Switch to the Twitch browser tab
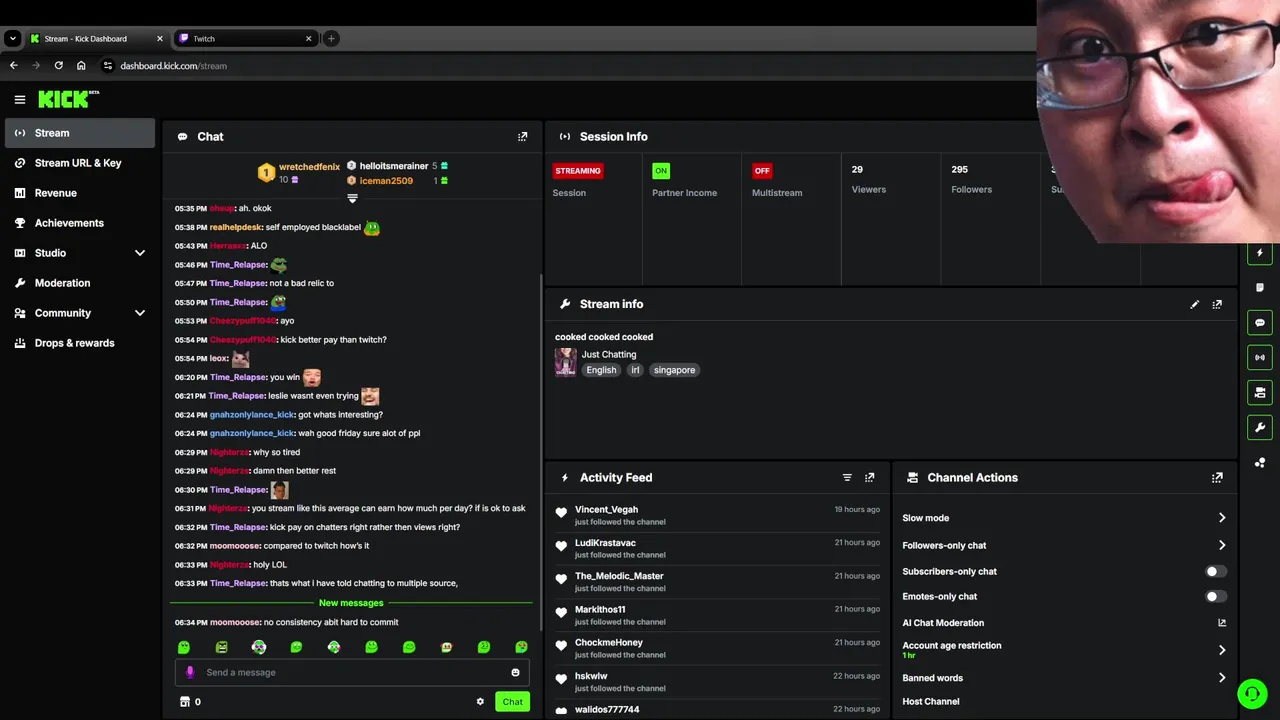Screen dimensions: 1280x720 (245, 38)
